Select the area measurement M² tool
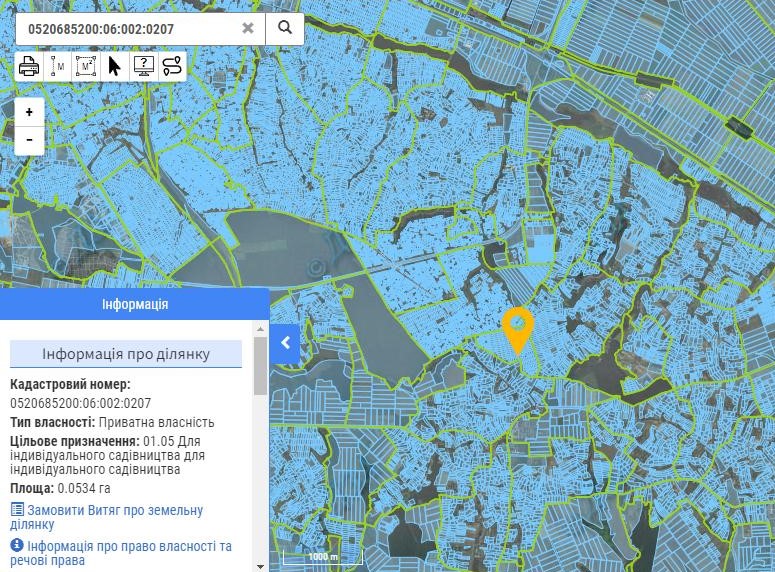The width and height of the screenshot is (775, 572). click(x=86, y=67)
